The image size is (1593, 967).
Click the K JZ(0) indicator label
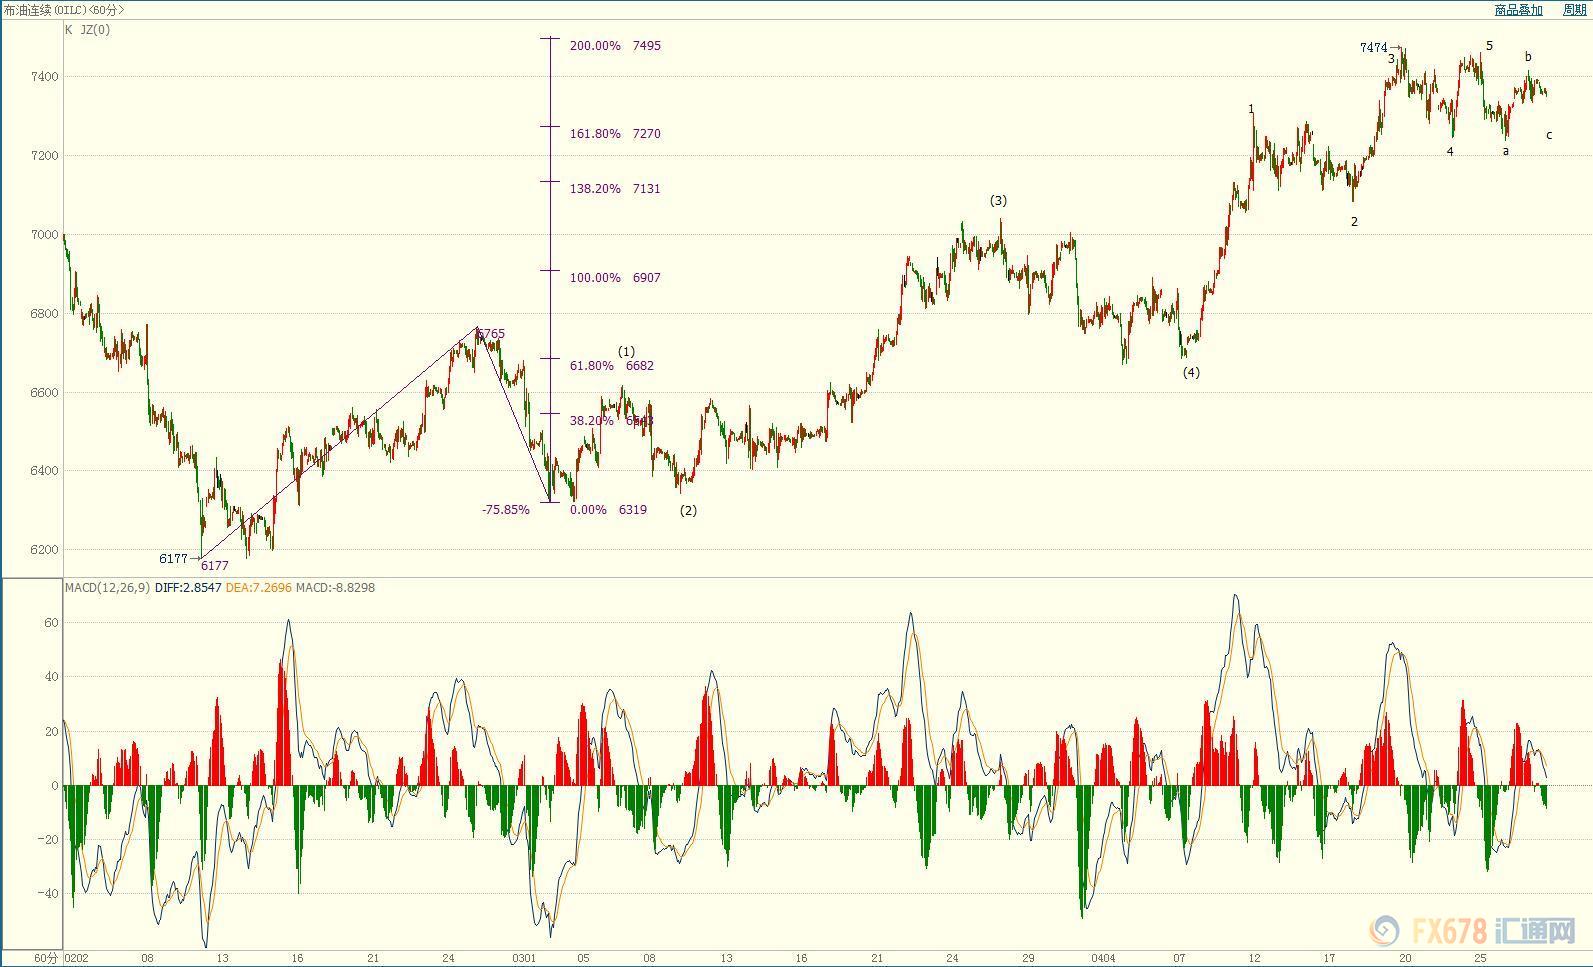pos(88,30)
